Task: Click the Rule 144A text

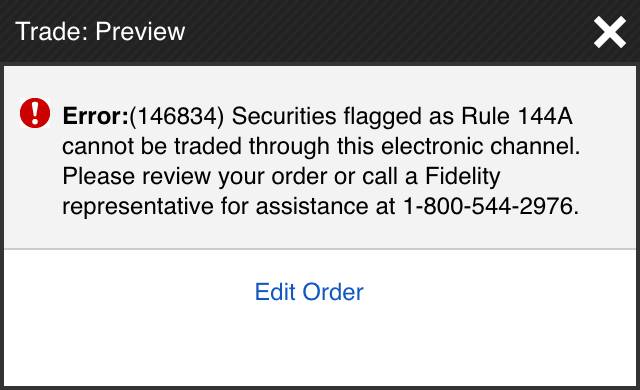Action: (517, 116)
